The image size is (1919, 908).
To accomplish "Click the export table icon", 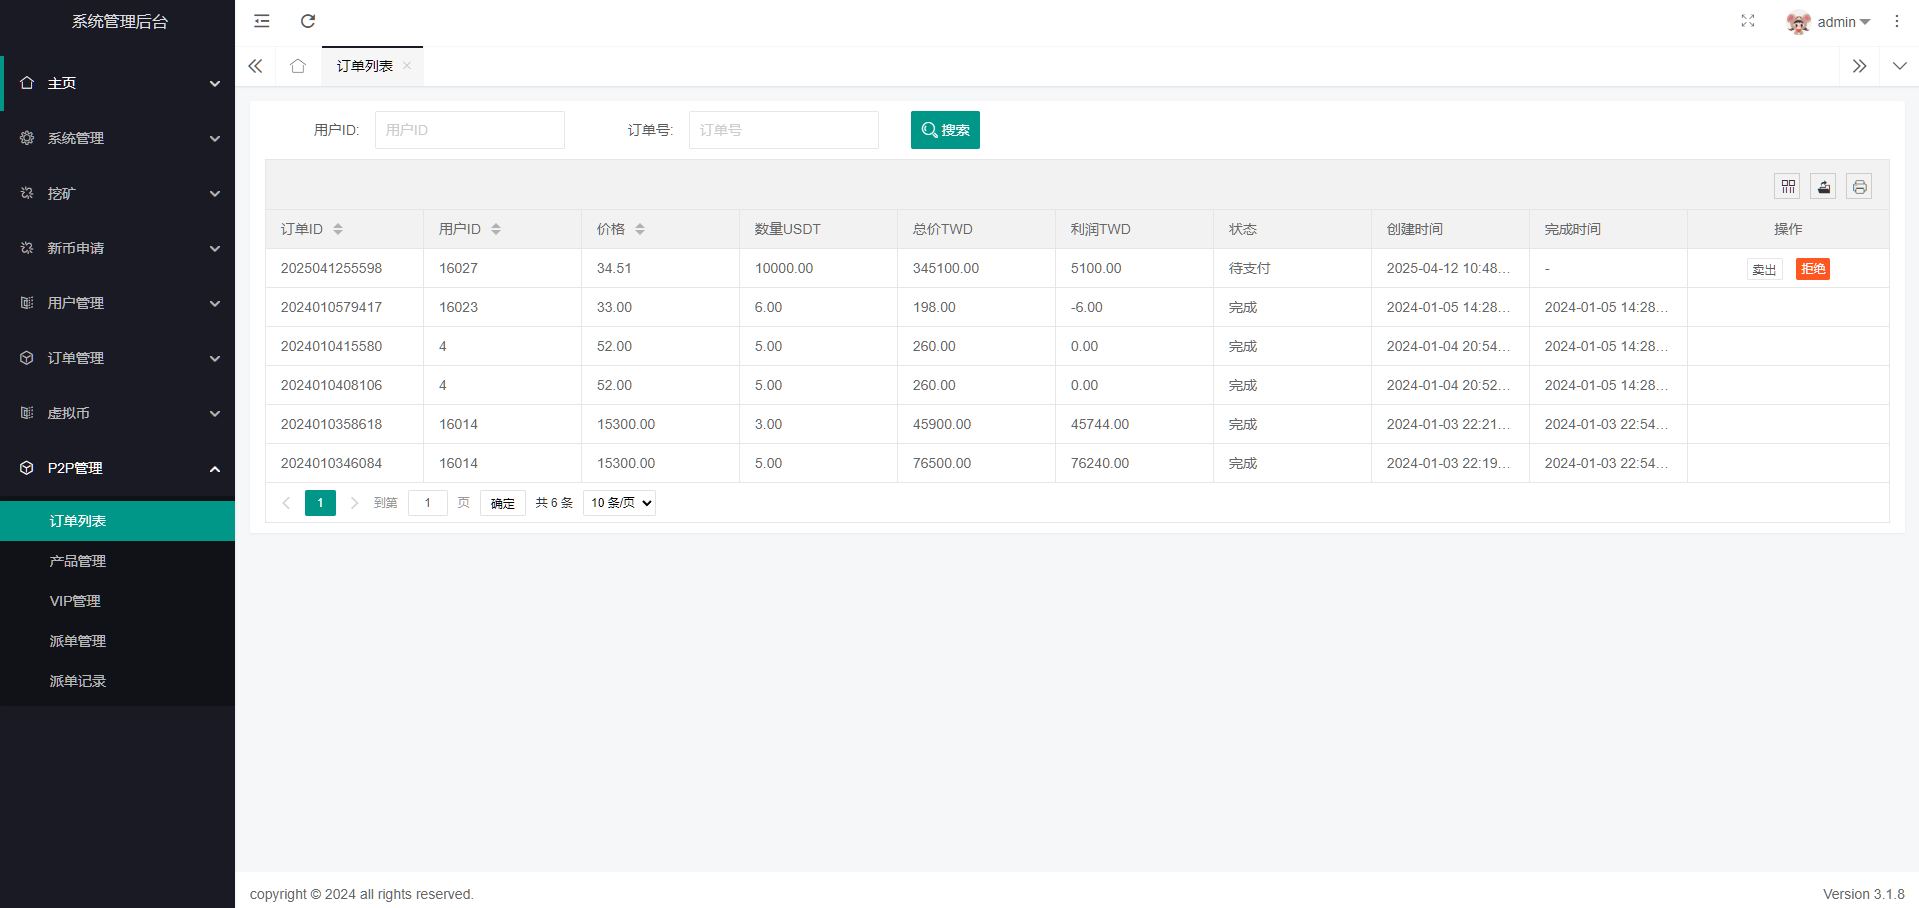I will coord(1823,187).
